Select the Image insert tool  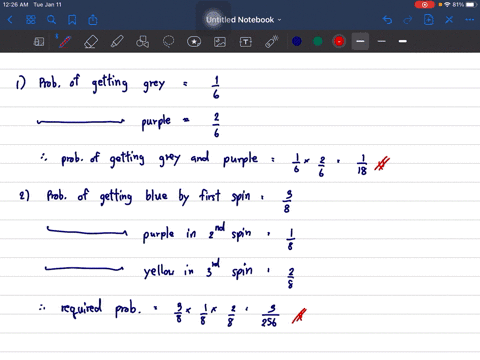point(220,42)
